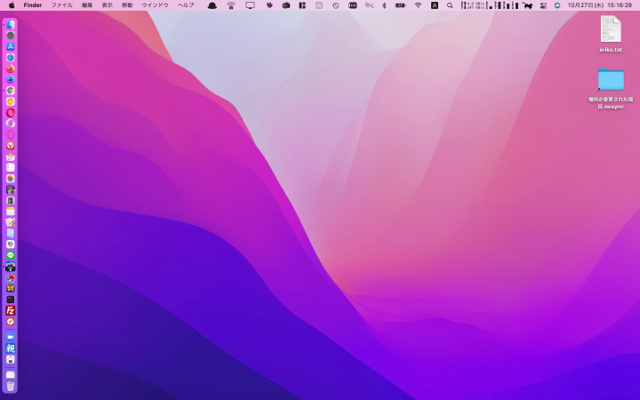640x400 pixels.
Task: Launch the LINE messenger in the Dock
Action: point(10,256)
